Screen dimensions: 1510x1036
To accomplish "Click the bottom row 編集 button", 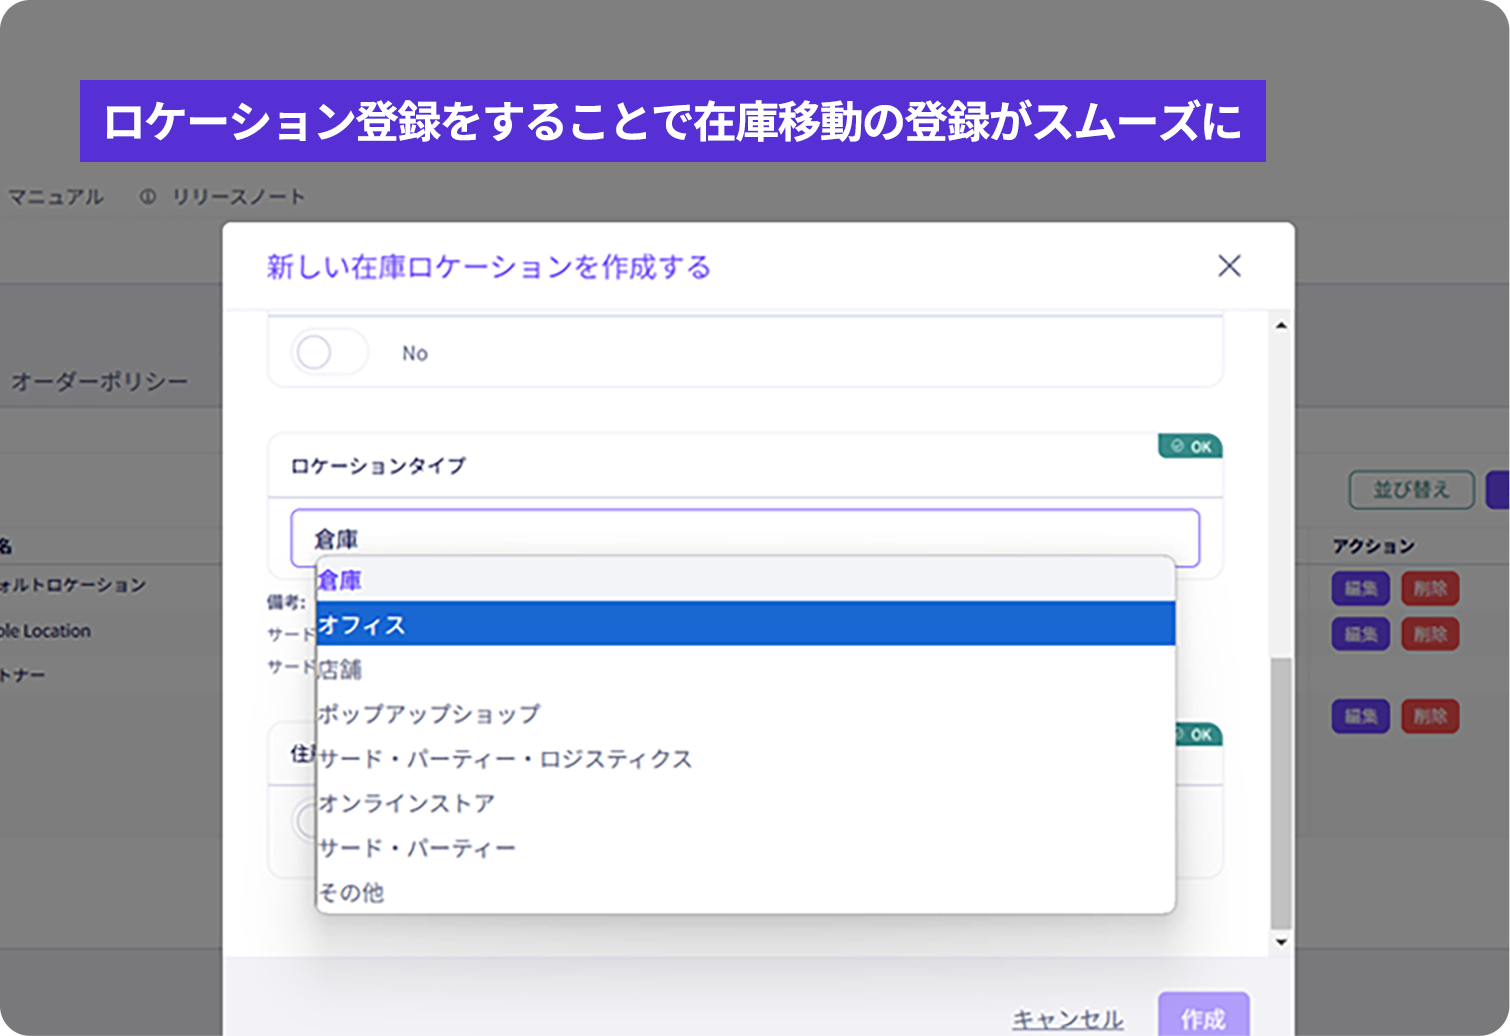I will click(1360, 716).
